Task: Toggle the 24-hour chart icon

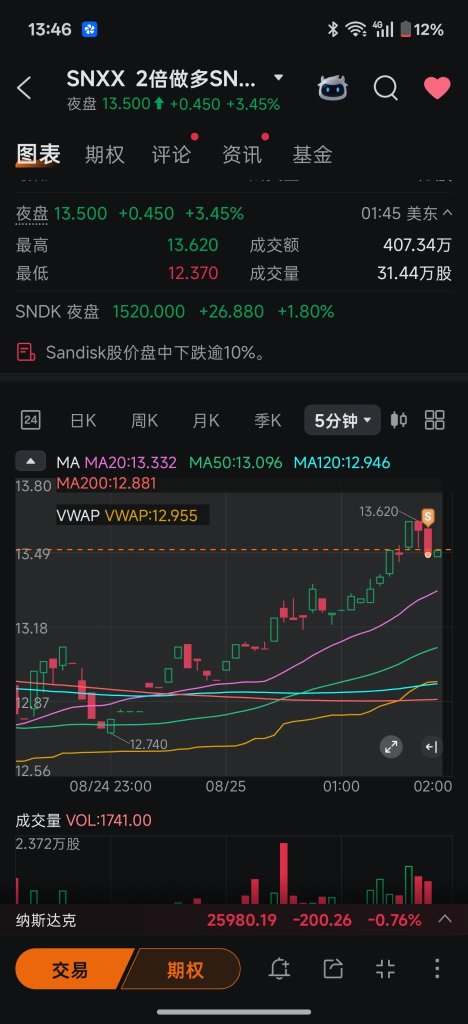Action: (x=31, y=420)
